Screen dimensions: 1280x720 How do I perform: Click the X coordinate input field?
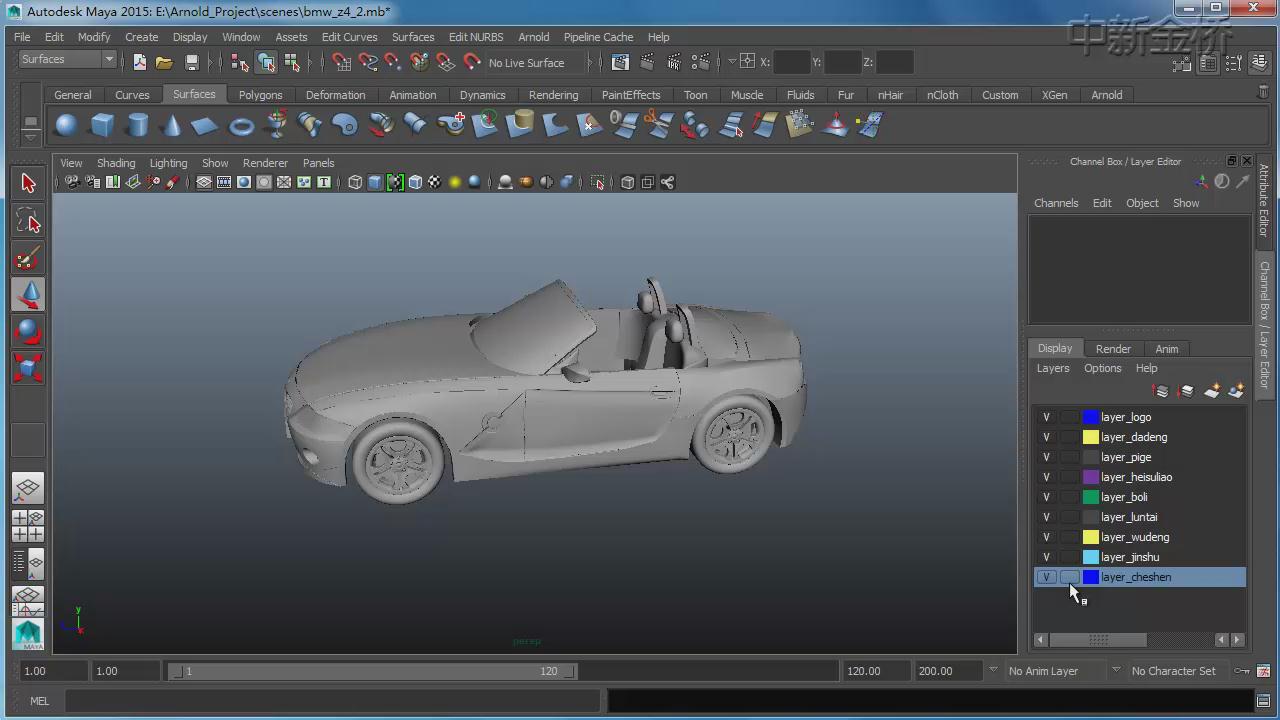[x=791, y=62]
